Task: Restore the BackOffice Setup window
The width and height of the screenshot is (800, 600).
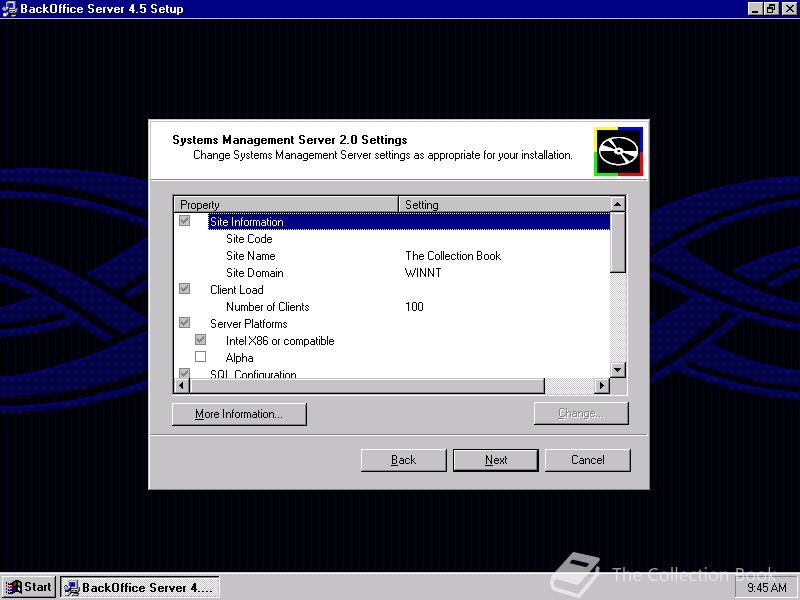Action: click(771, 9)
